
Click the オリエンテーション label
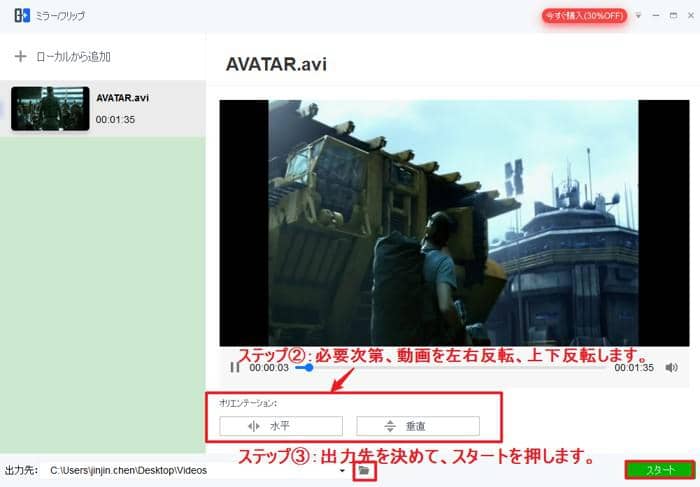point(248,403)
